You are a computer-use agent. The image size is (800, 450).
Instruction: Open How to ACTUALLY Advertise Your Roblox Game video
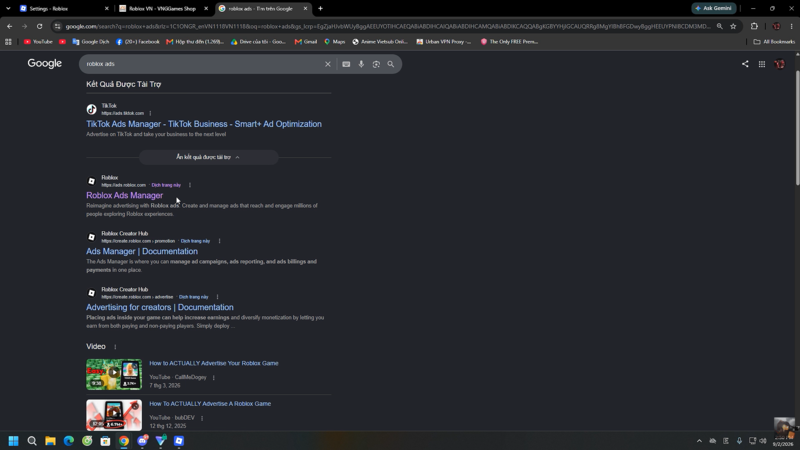point(214,363)
